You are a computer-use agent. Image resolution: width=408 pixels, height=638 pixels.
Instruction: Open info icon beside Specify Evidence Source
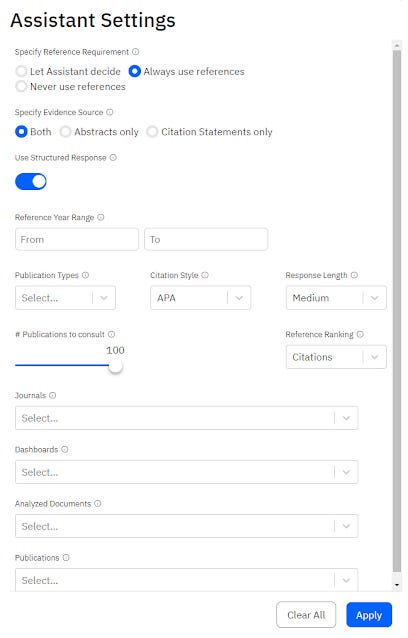point(109,112)
